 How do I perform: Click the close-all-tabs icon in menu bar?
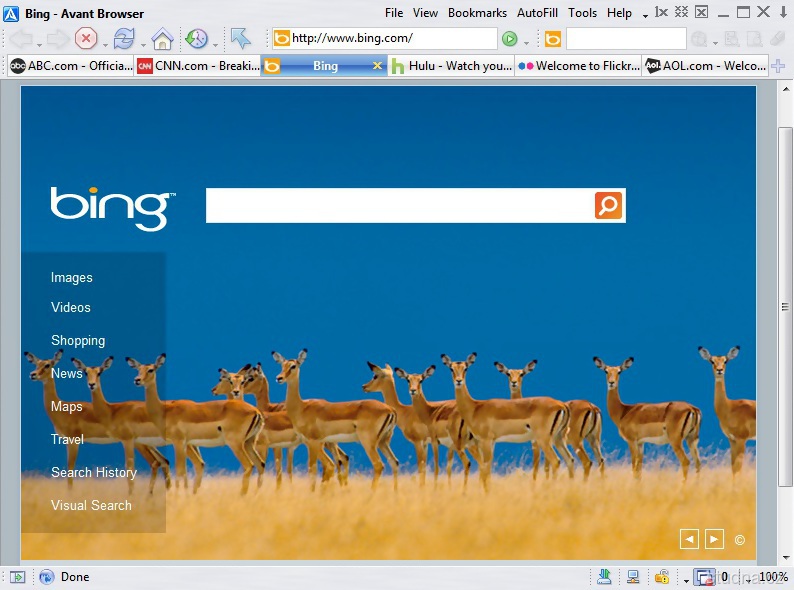[682, 12]
